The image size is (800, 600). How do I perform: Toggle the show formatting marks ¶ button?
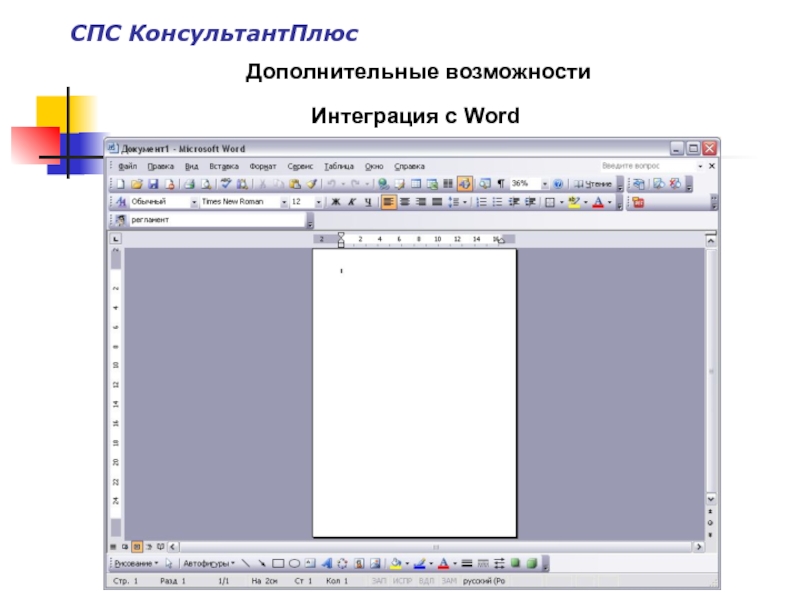501,184
